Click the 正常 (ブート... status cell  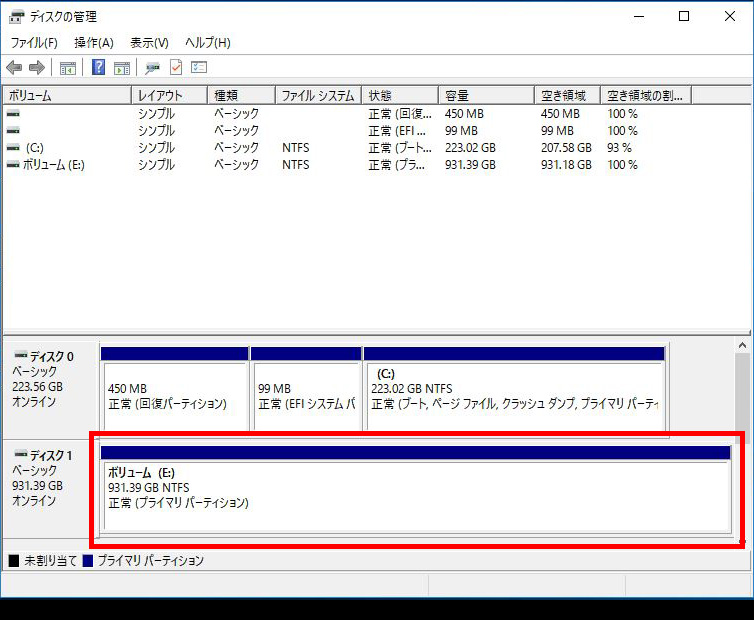coord(400,148)
